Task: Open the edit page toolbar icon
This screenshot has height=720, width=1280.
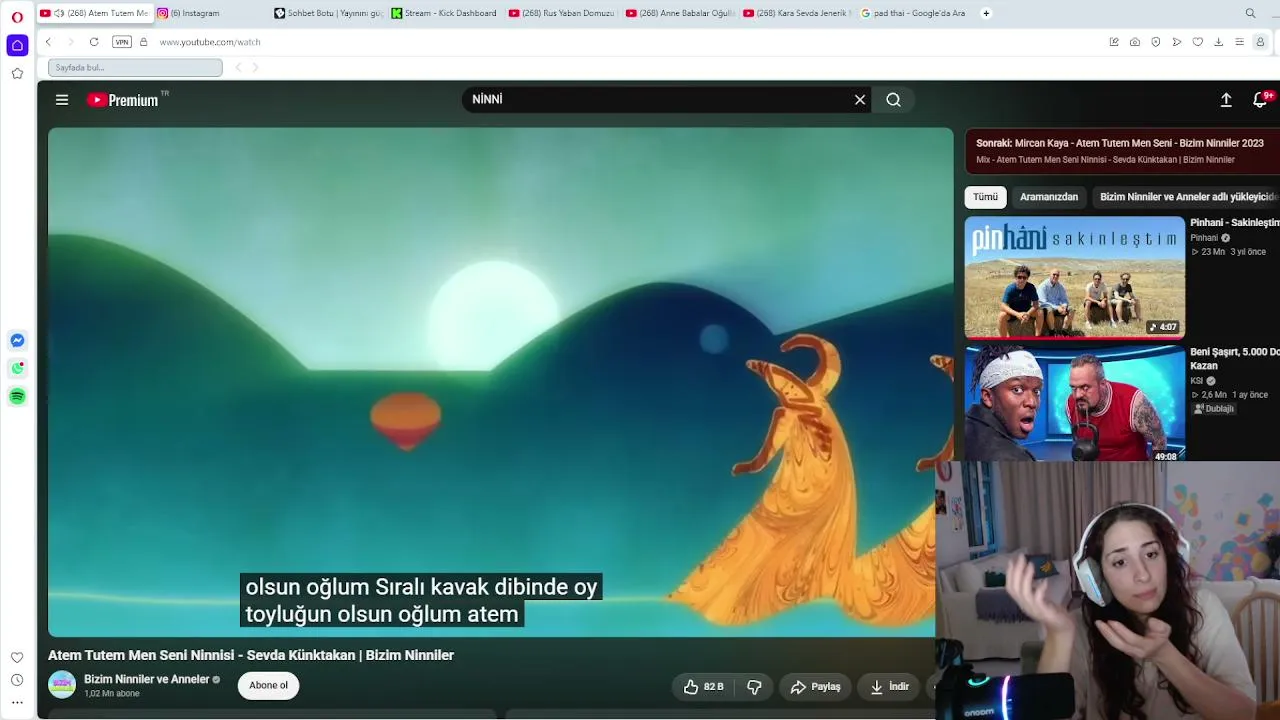Action: (1114, 42)
